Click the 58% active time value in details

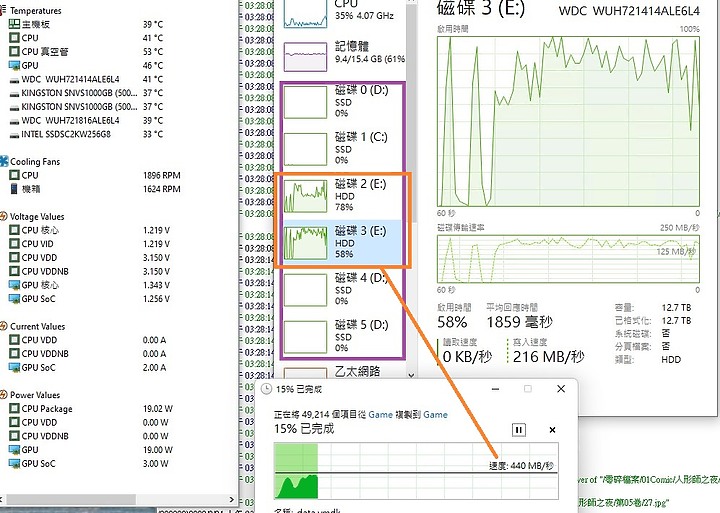pos(452,322)
